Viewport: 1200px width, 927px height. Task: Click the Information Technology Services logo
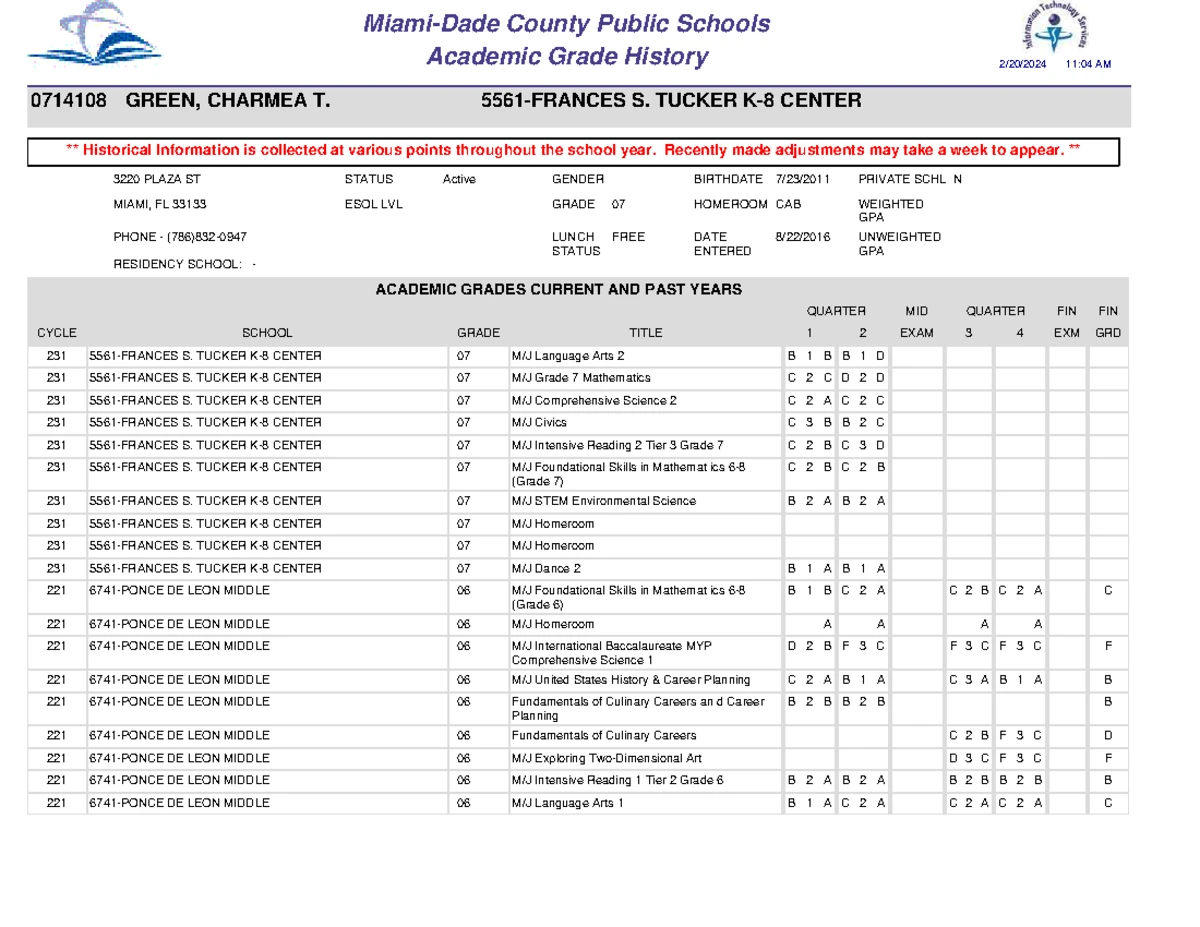(x=1054, y=30)
